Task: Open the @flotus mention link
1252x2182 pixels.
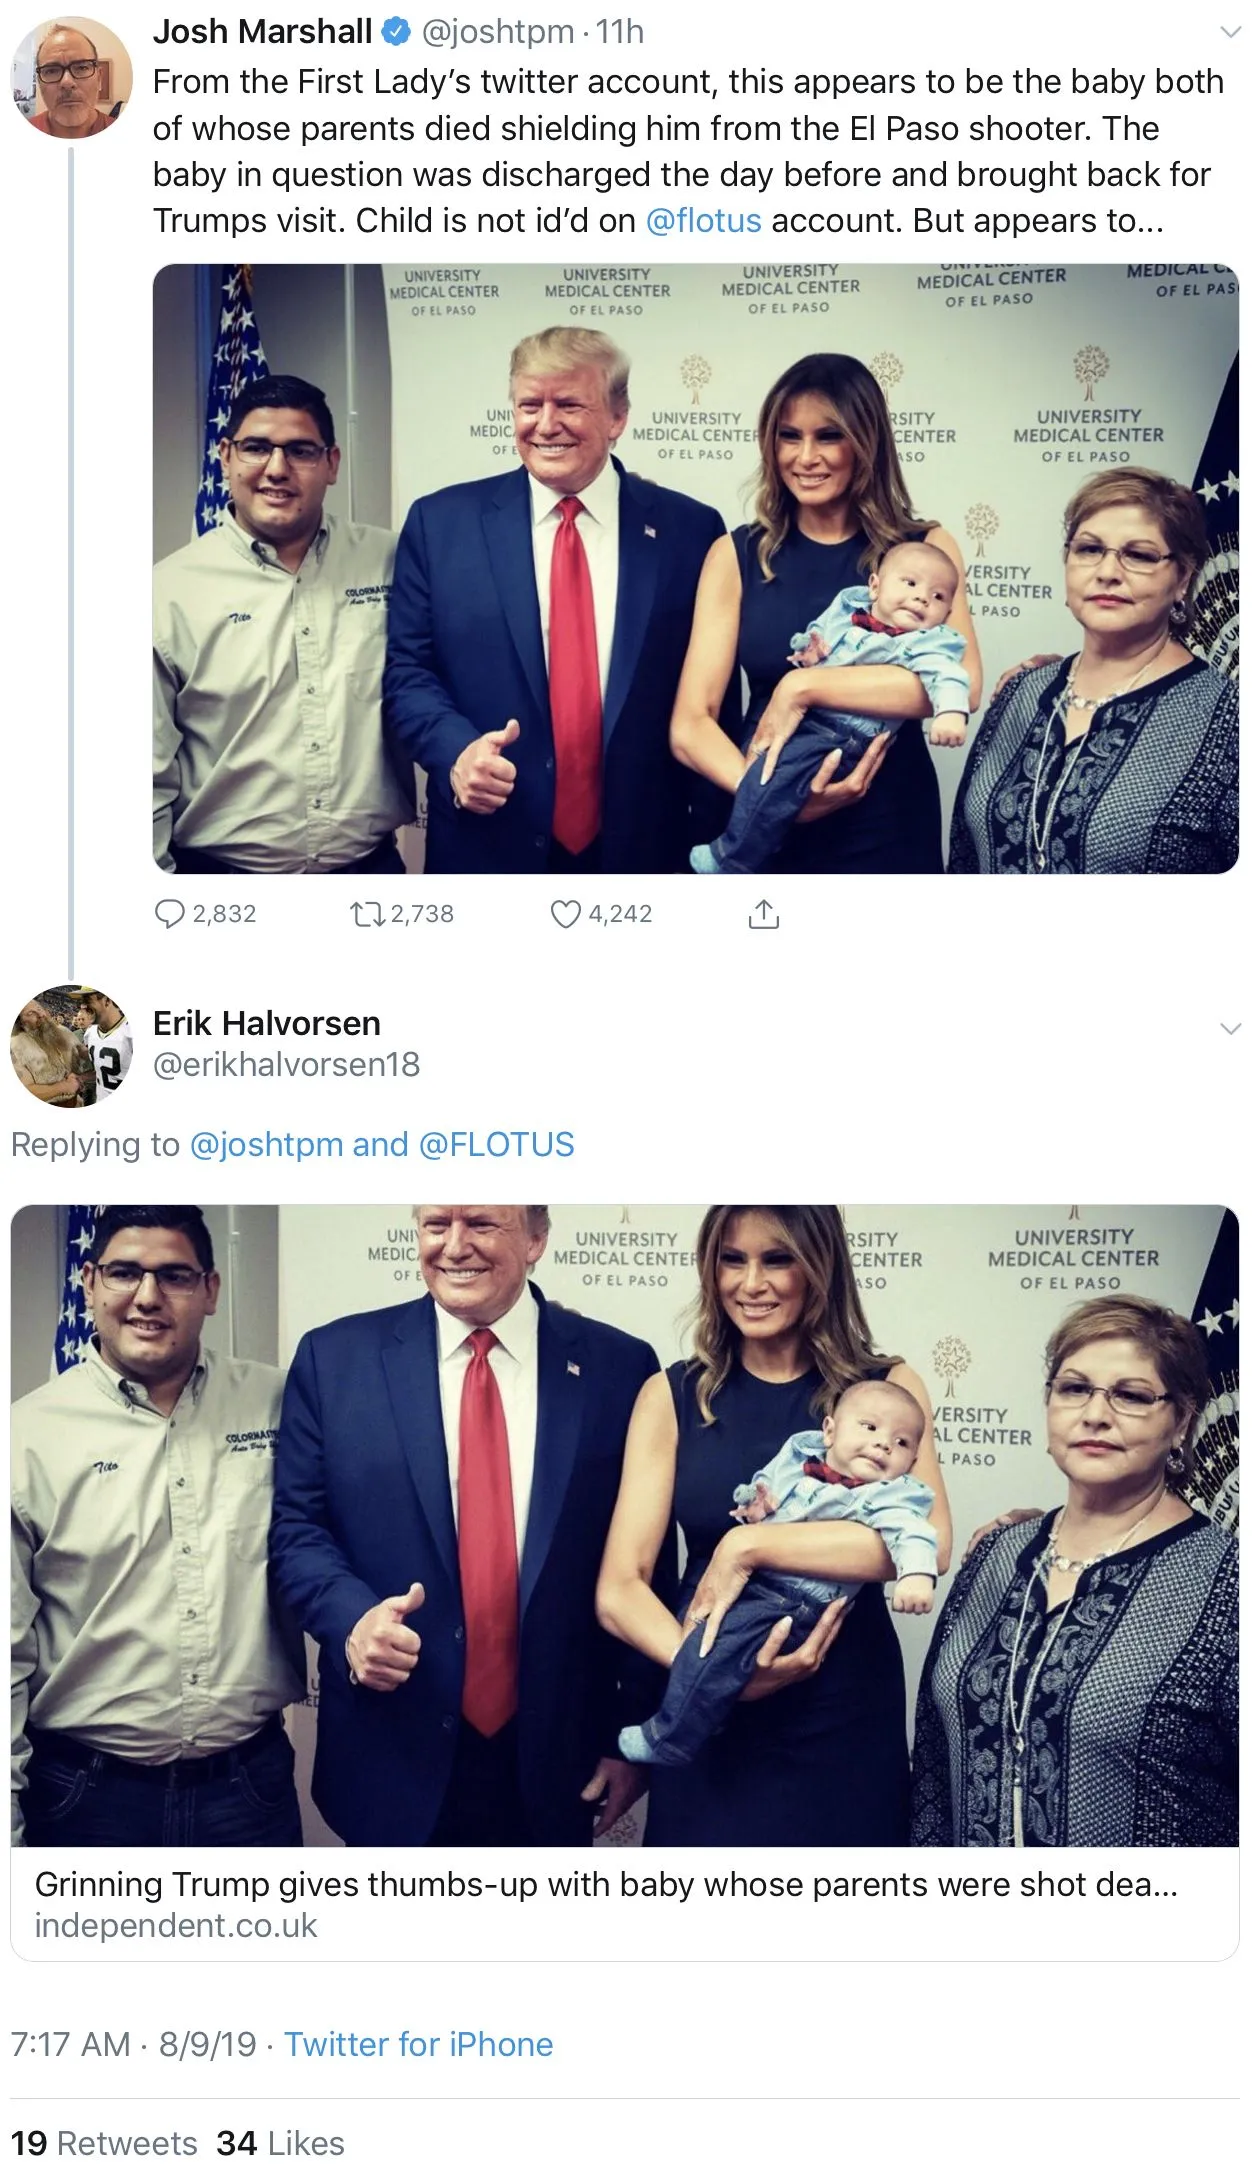Action: [703, 220]
